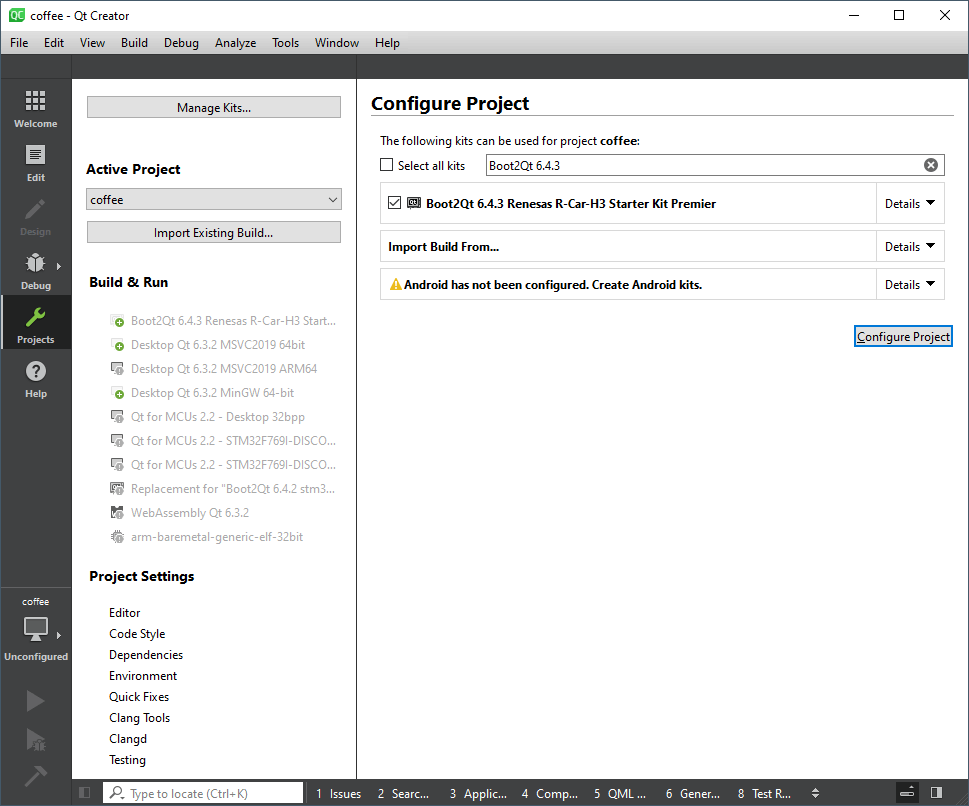Open the Analyze menu
The width and height of the screenshot is (969, 806).
[235, 43]
